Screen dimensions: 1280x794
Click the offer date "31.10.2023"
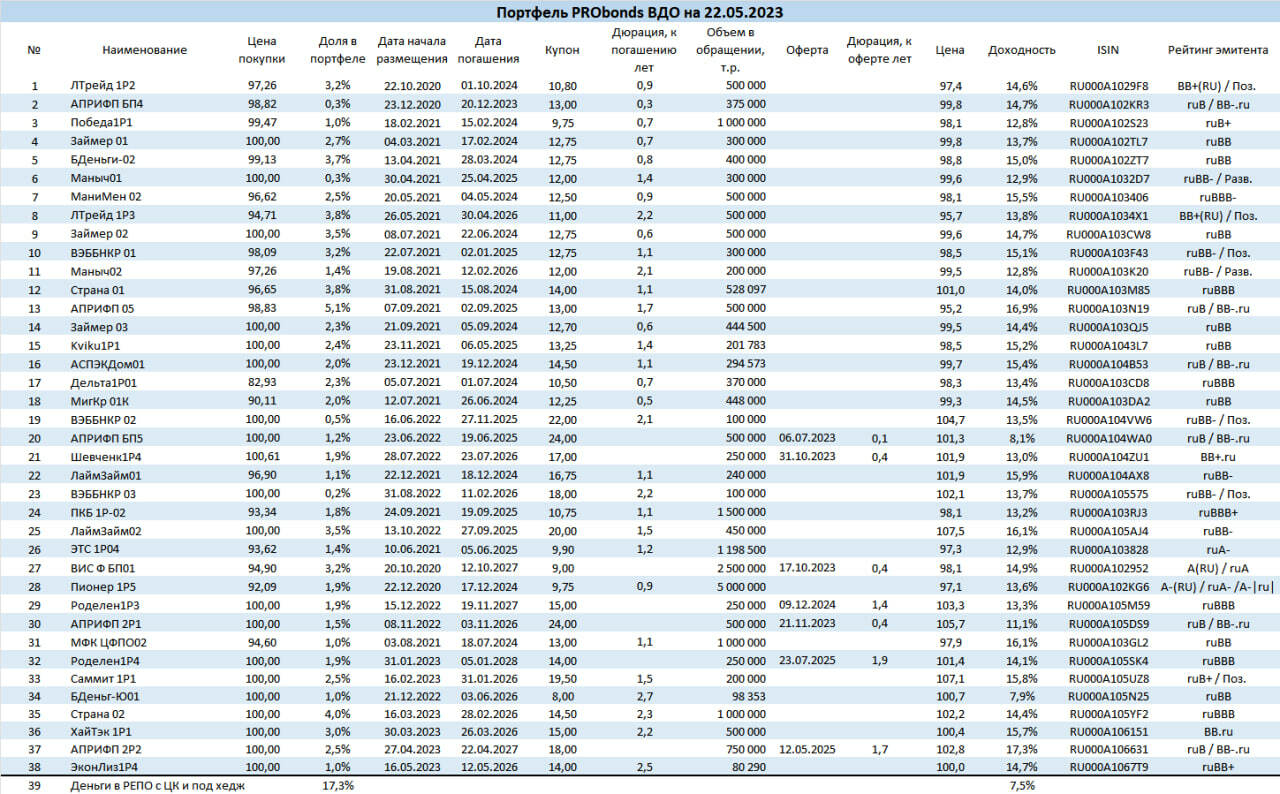(807, 456)
